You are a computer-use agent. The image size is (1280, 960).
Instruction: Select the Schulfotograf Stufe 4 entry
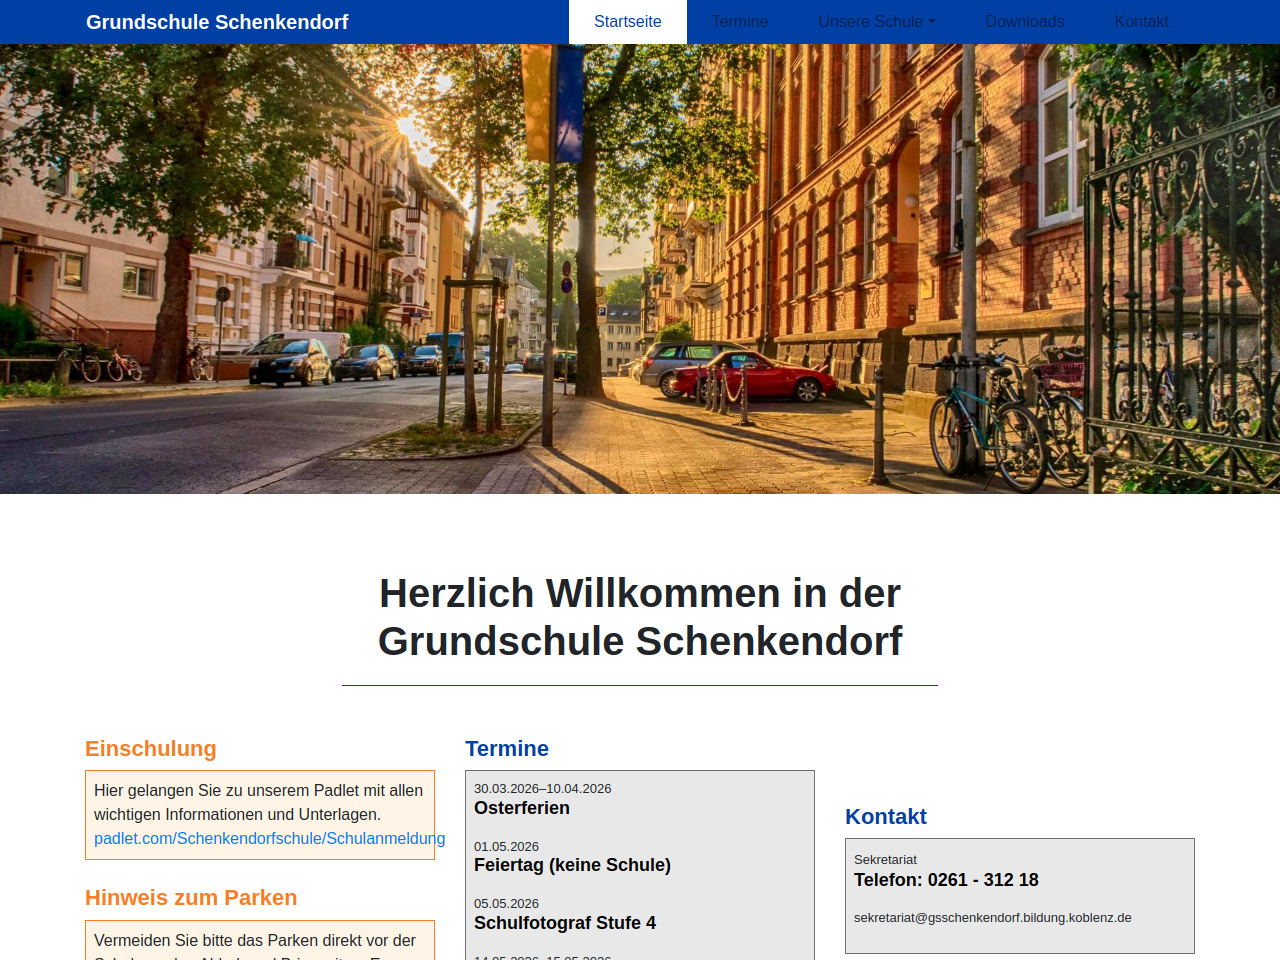[565, 923]
